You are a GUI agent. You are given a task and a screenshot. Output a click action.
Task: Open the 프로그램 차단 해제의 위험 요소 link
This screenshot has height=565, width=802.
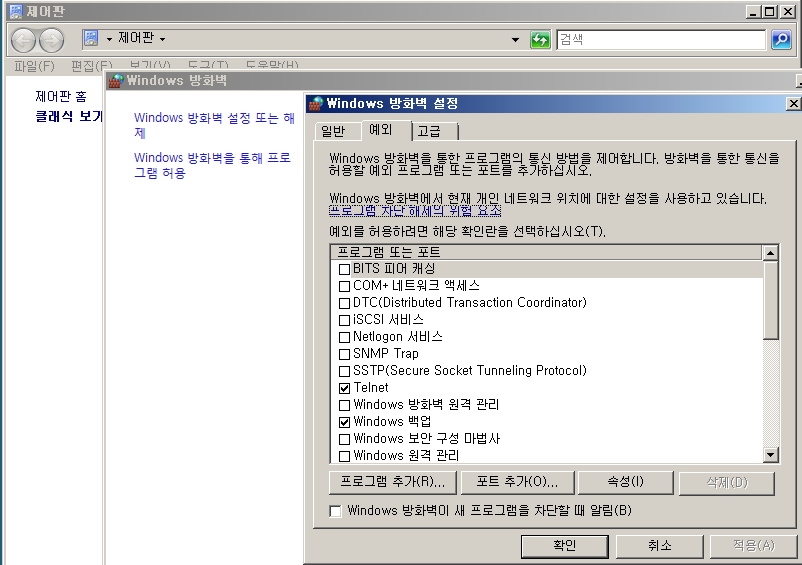click(x=415, y=211)
